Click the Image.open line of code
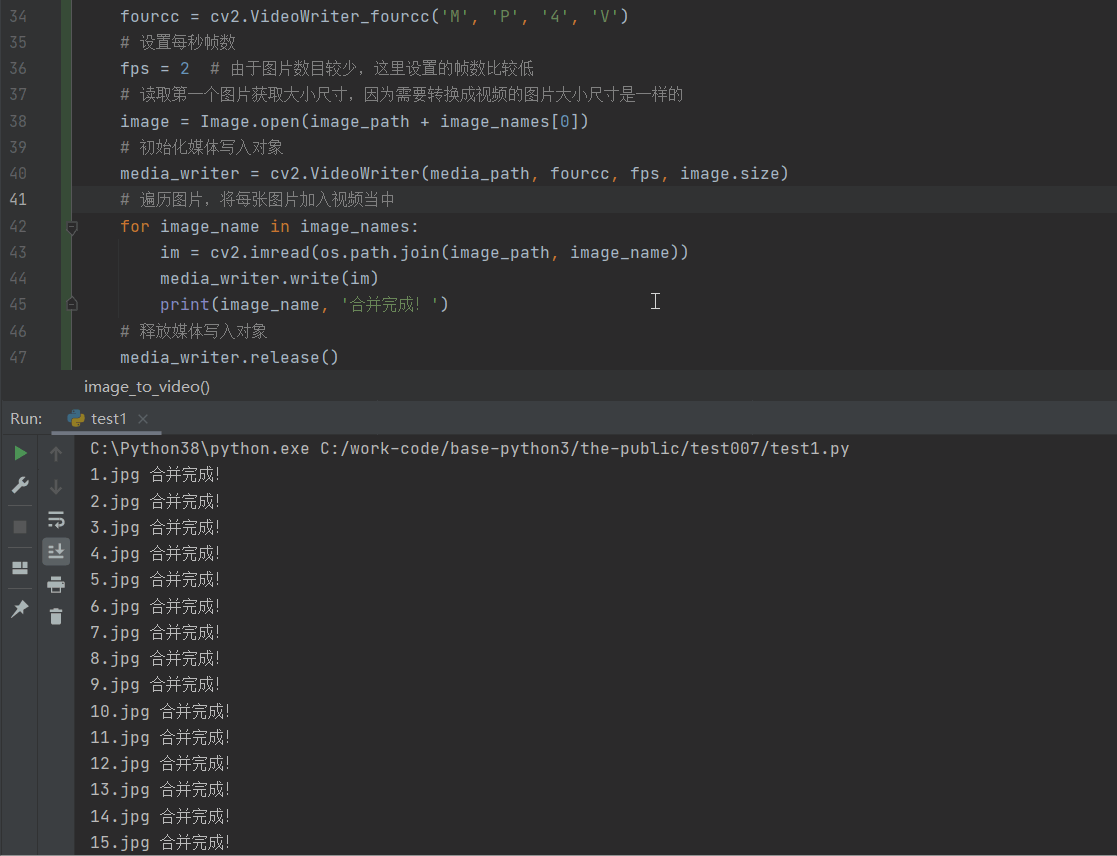The image size is (1117, 856). [354, 122]
